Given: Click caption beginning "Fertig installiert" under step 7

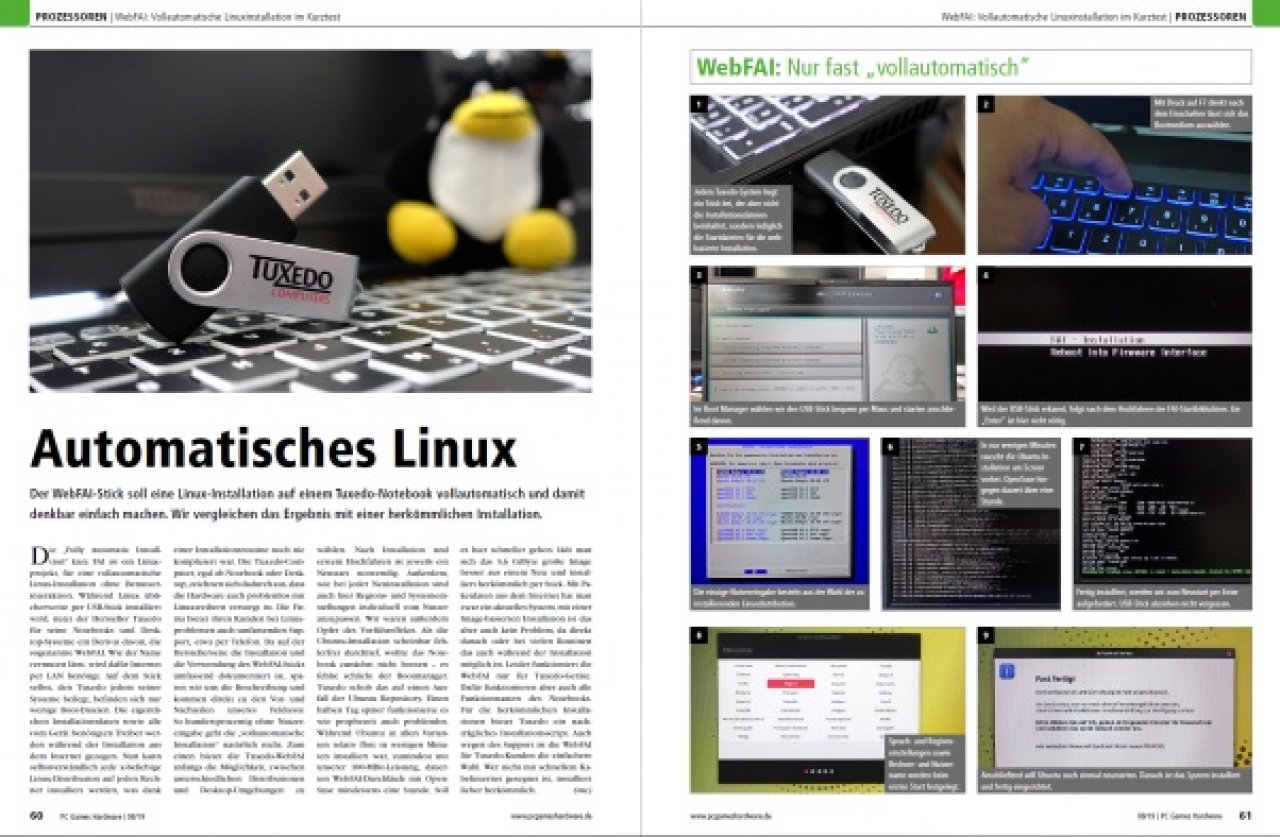Looking at the screenshot, I should [1162, 598].
